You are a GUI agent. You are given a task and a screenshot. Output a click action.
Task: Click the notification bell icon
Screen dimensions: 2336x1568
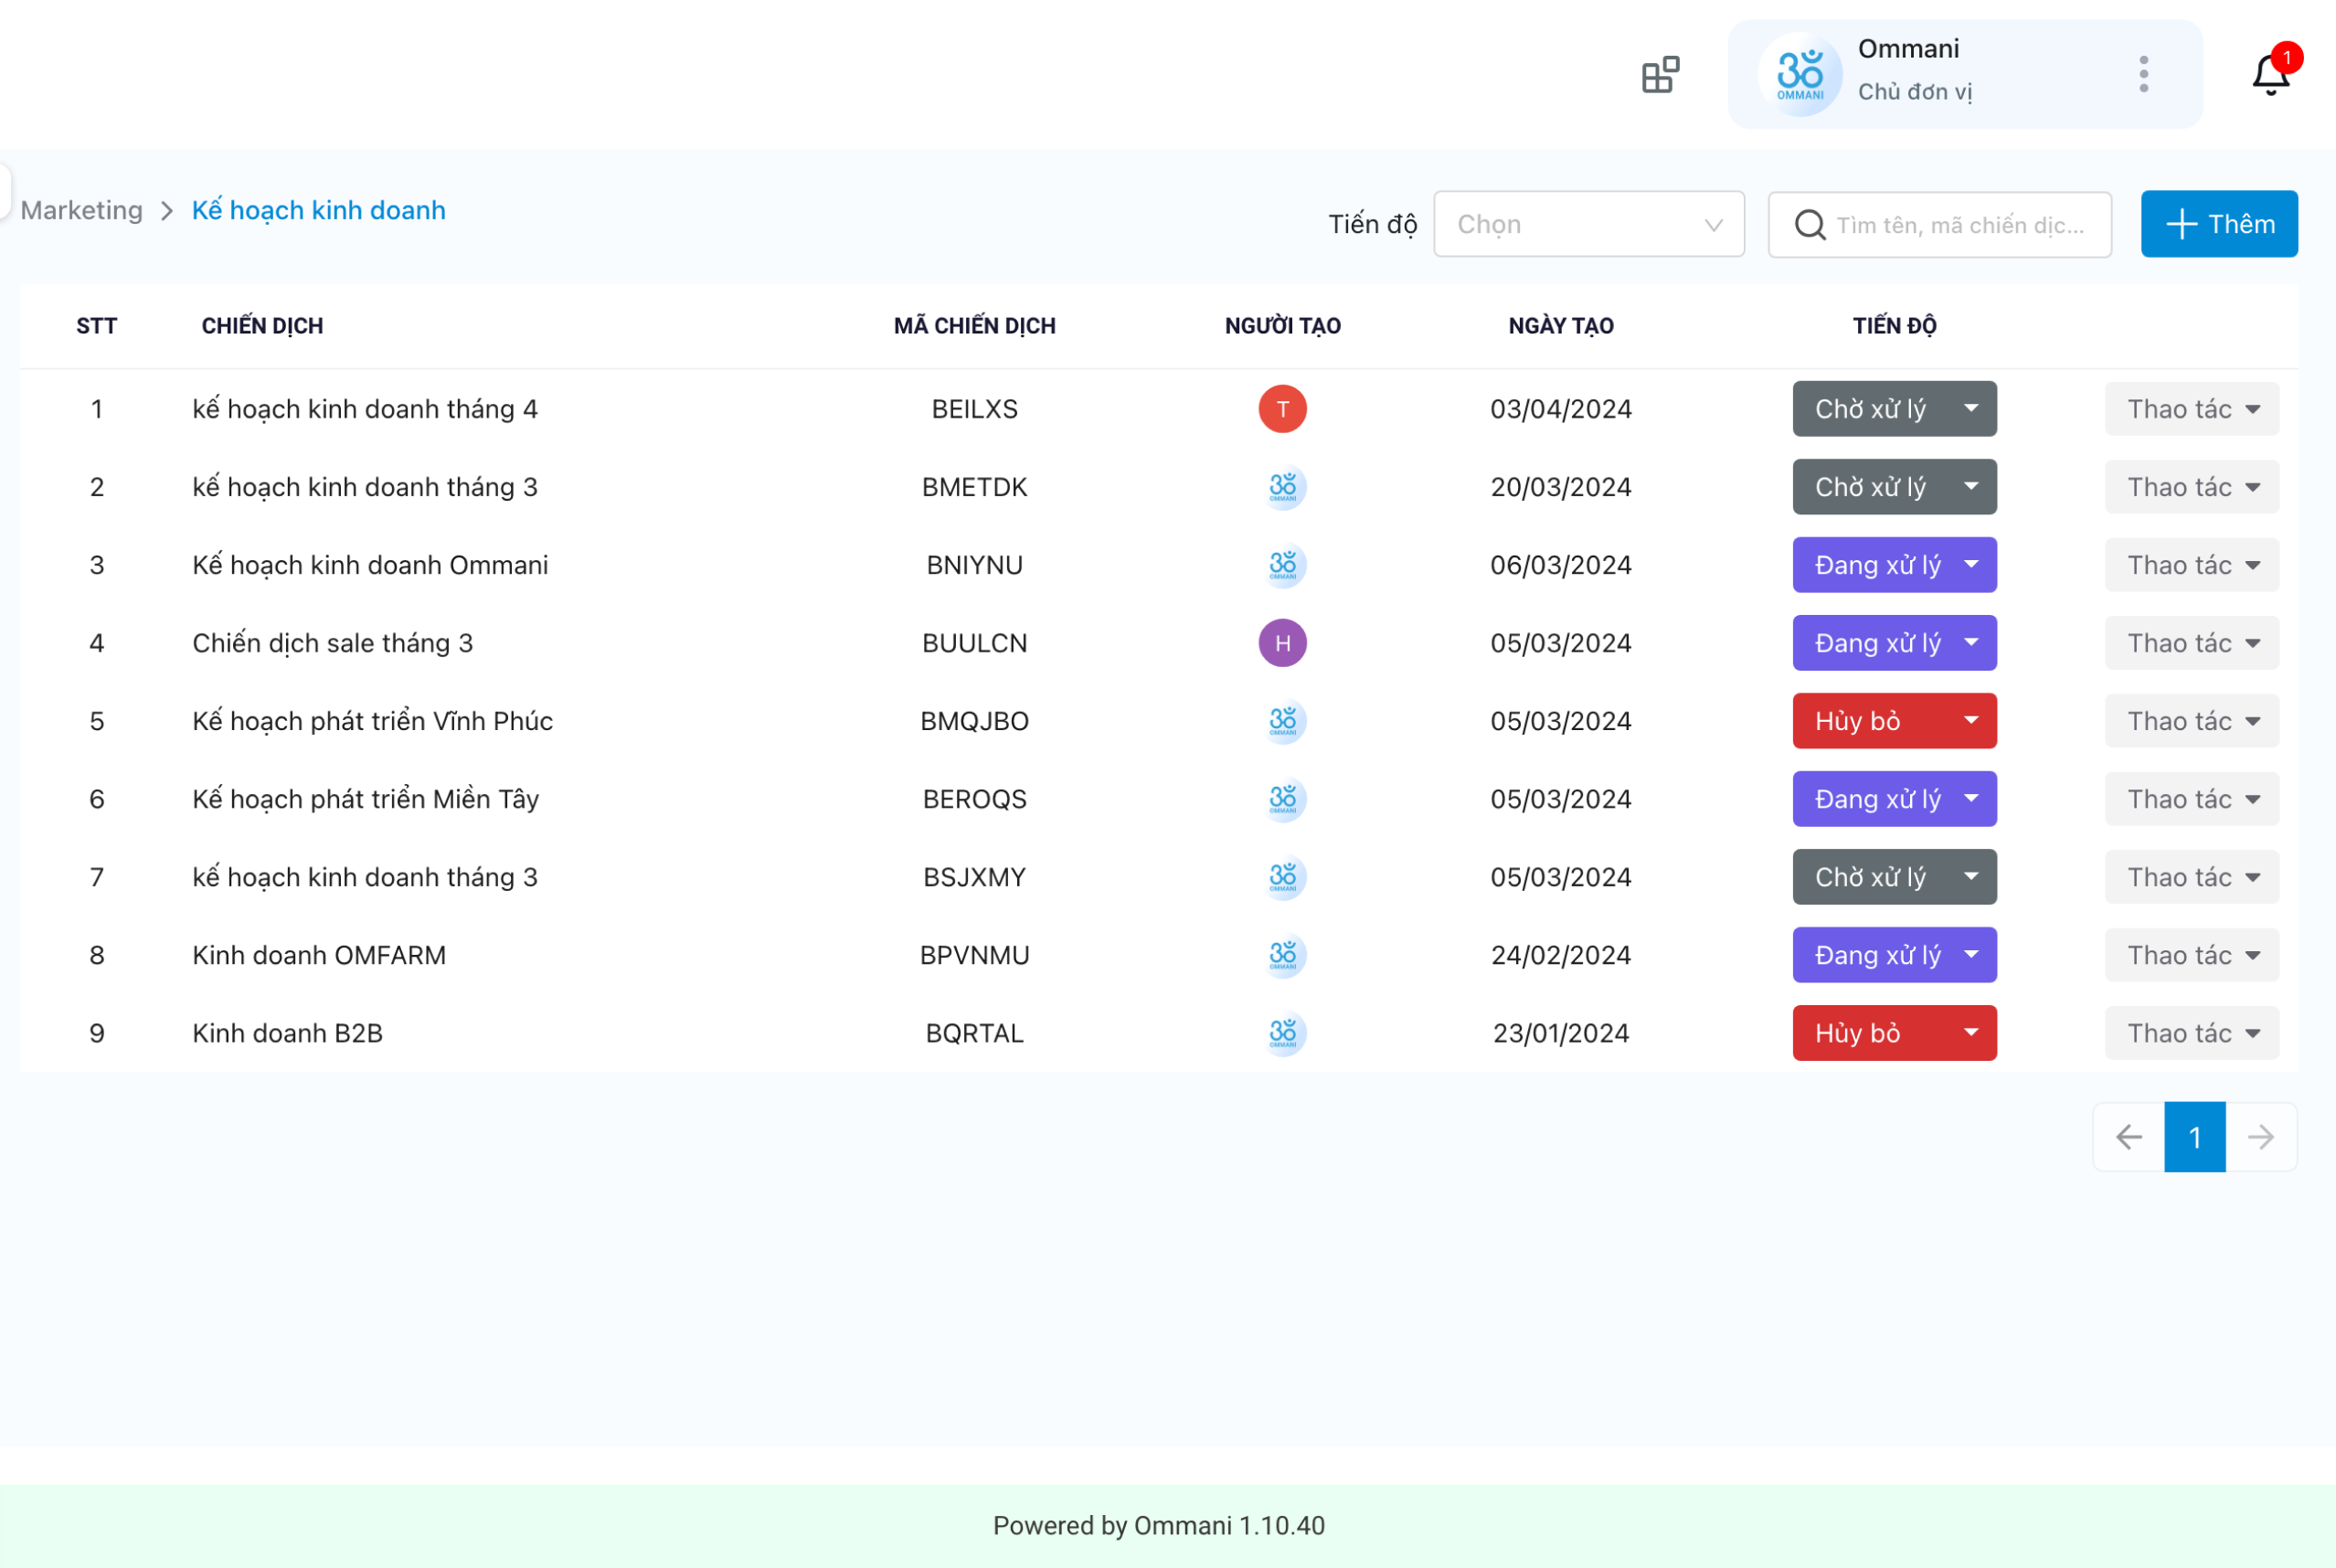point(2269,75)
